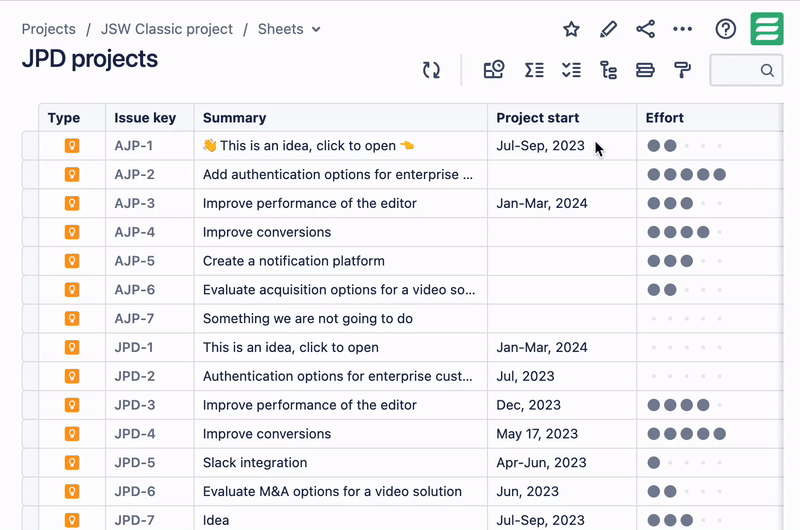Click the sigma aggregate icon

click(x=534, y=70)
